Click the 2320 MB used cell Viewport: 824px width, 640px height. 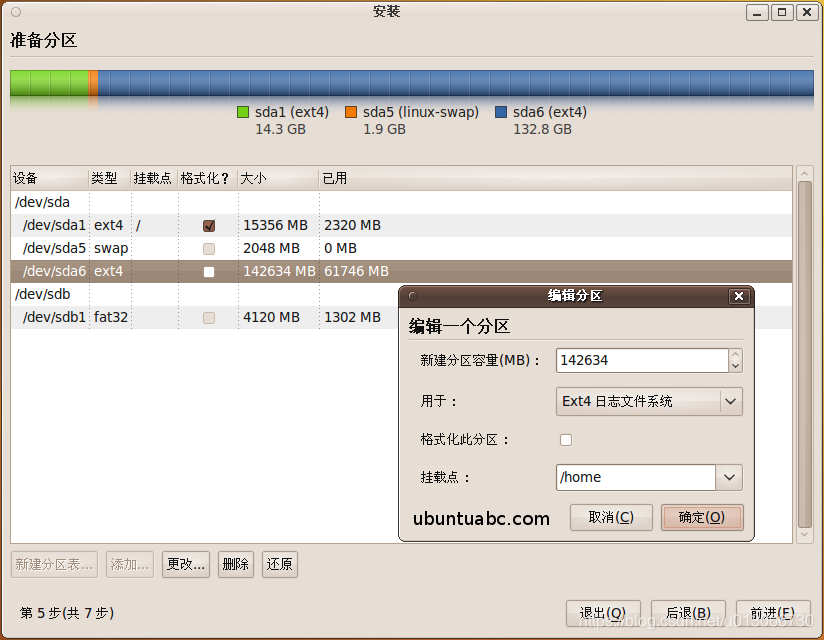pos(352,225)
